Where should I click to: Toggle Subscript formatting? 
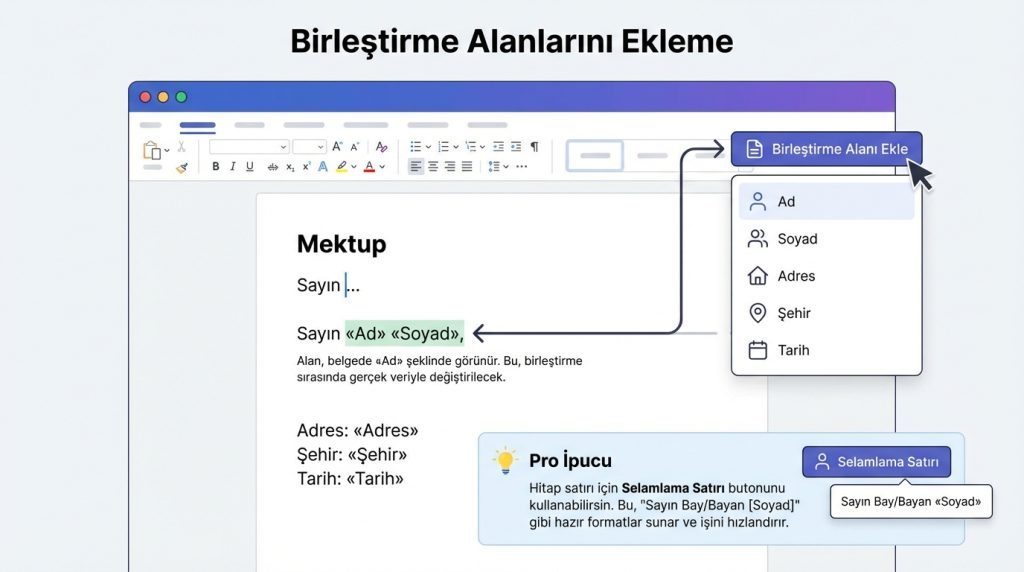[x=290, y=167]
